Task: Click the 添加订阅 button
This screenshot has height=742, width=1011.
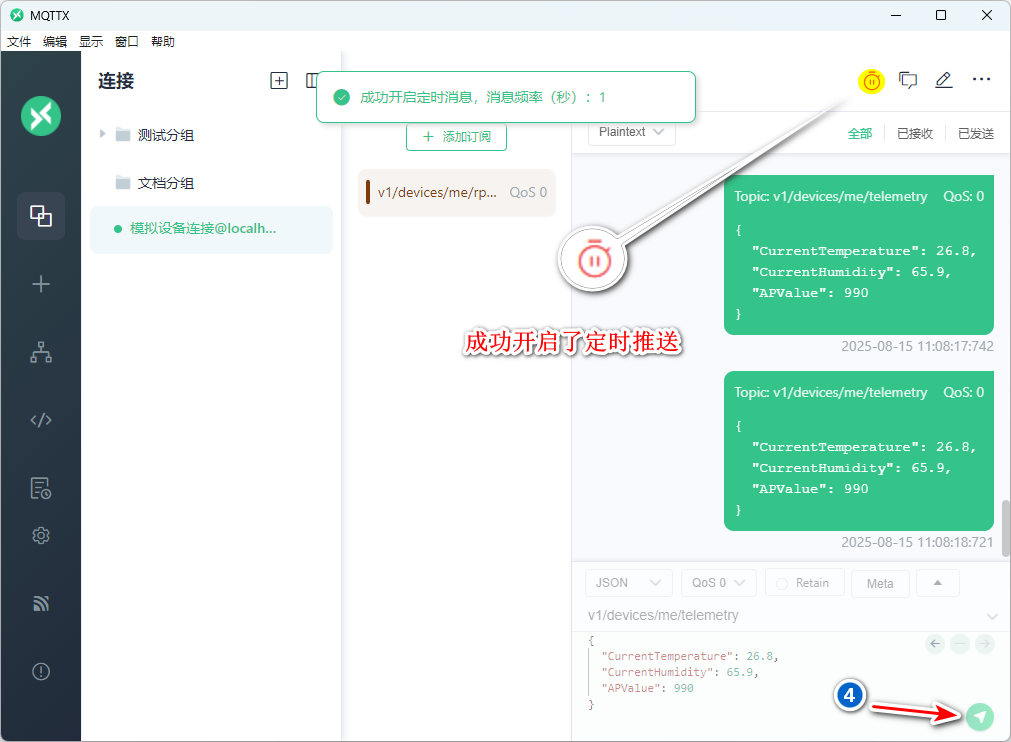Action: point(456,136)
